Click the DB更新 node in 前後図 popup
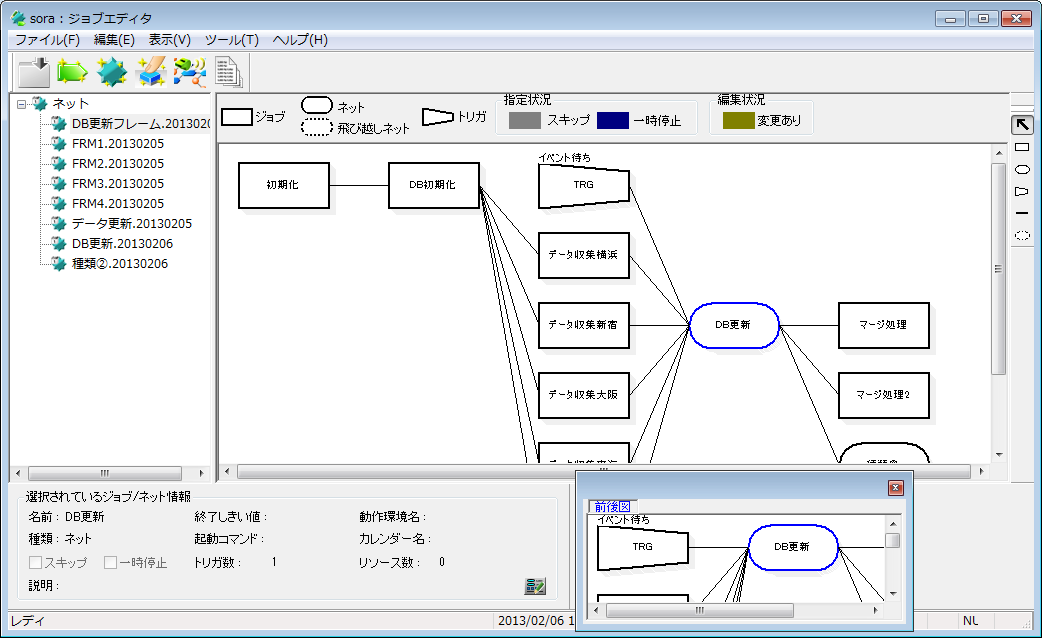 coord(793,548)
